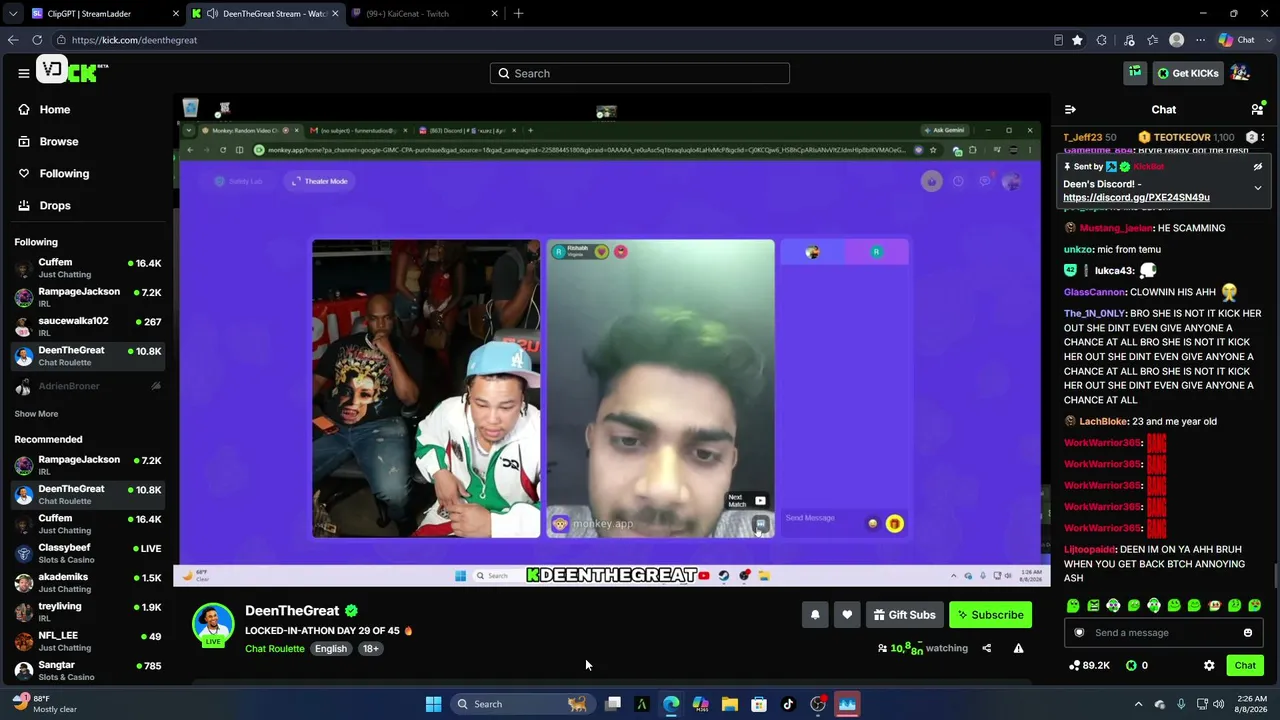This screenshot has height=720, width=1280.
Task: Open Cuffem channel in Following list
Action: coord(87,268)
